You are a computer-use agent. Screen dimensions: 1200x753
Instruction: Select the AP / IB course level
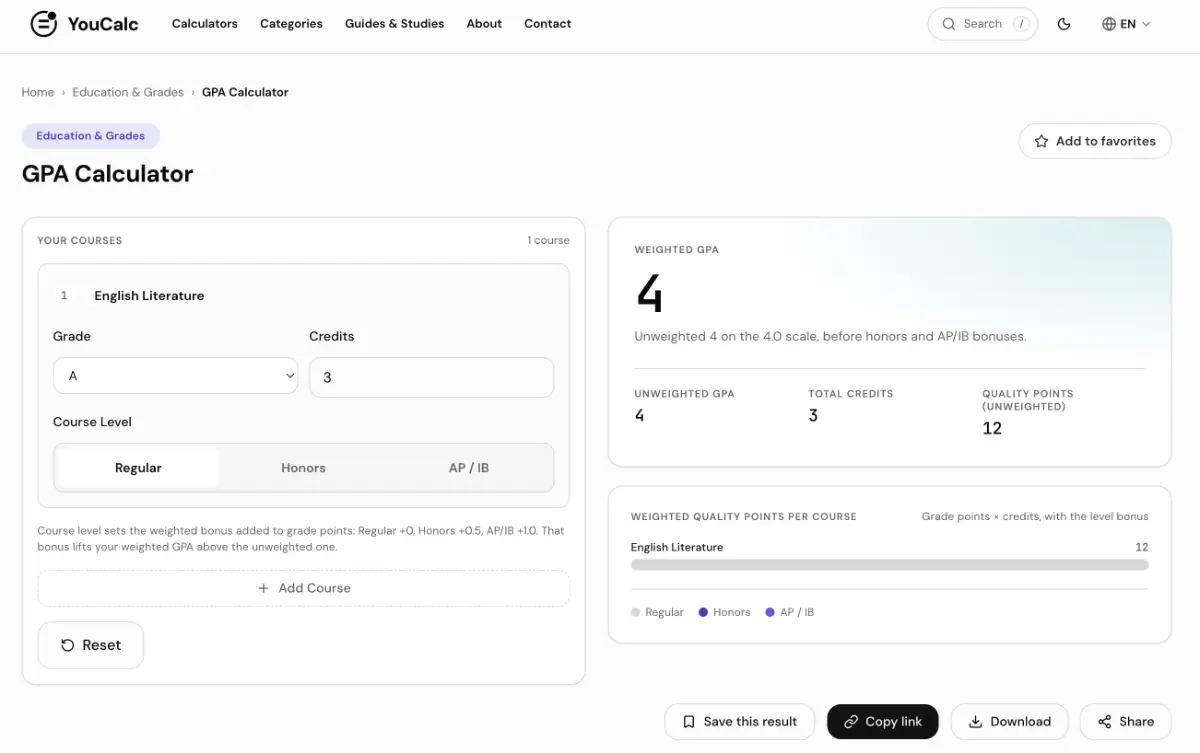[469, 468]
